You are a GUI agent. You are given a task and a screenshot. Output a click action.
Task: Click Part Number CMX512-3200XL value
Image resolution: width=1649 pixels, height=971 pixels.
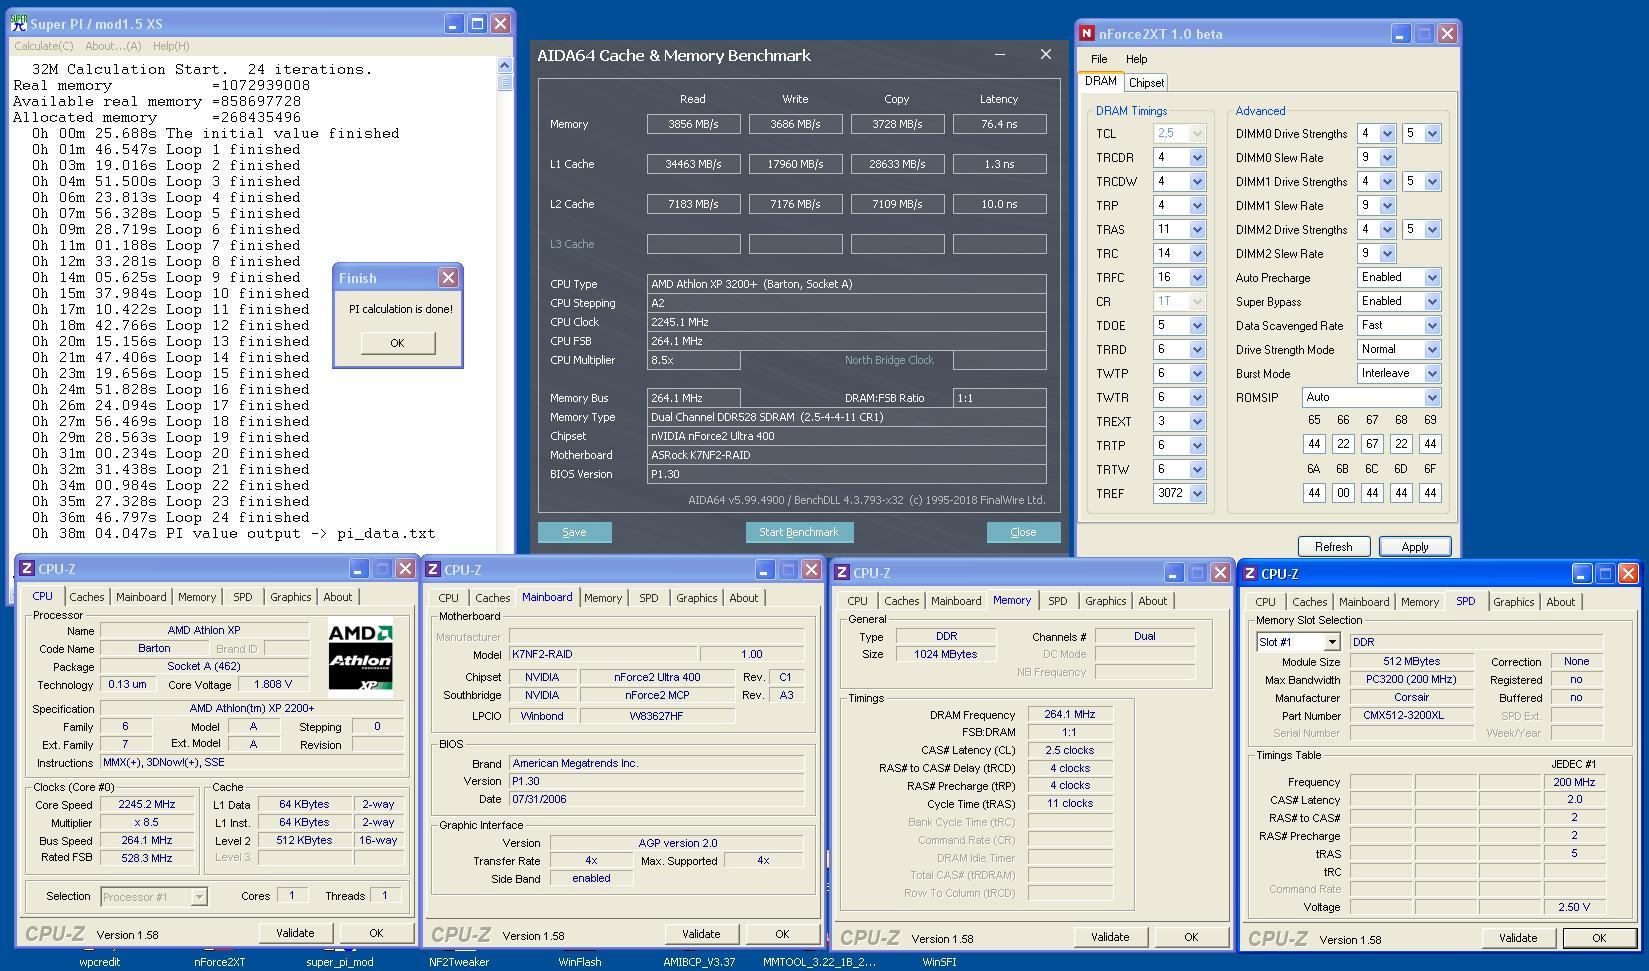coord(1410,715)
